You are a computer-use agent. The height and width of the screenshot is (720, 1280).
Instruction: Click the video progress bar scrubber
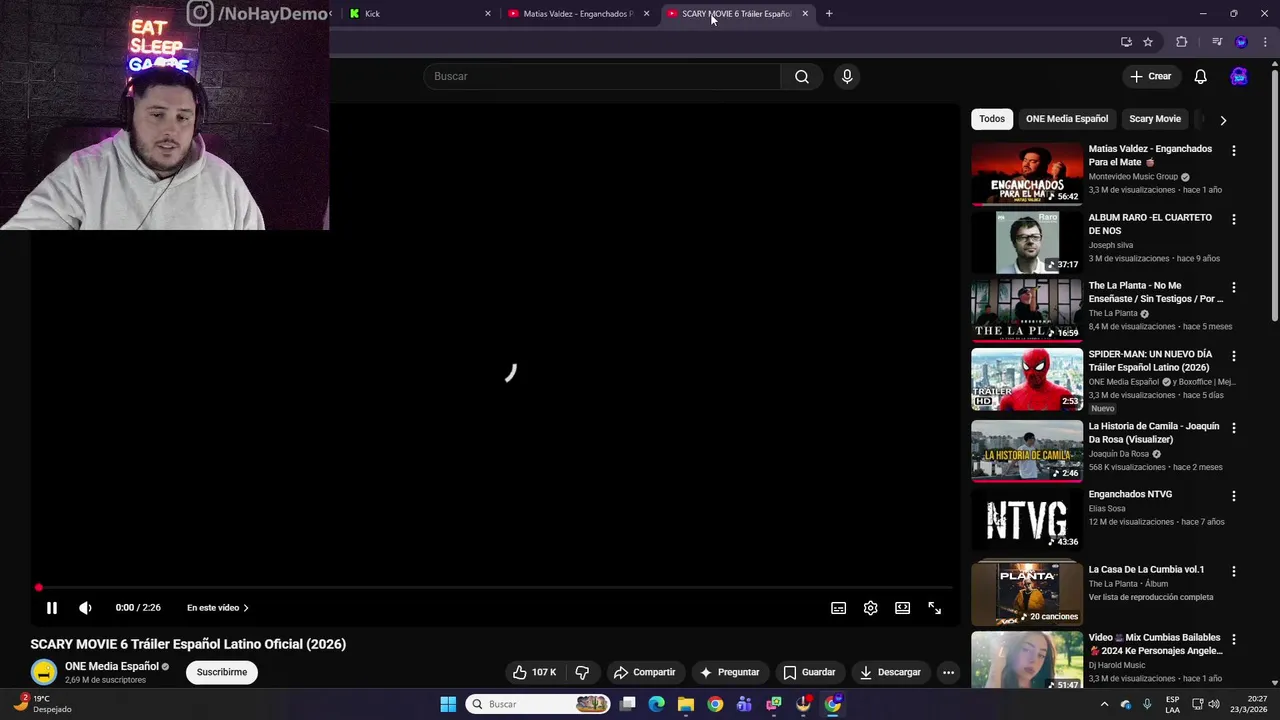click(39, 588)
